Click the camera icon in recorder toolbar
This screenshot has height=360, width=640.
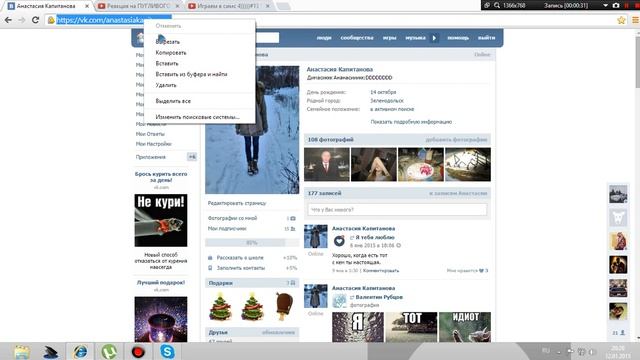coord(616,5)
